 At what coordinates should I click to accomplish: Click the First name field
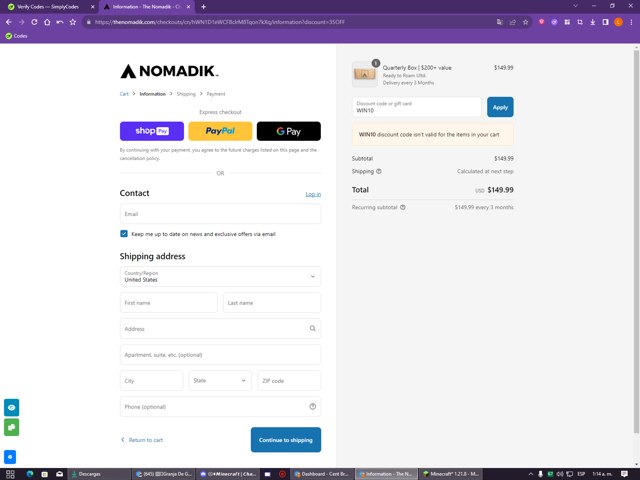(169, 302)
